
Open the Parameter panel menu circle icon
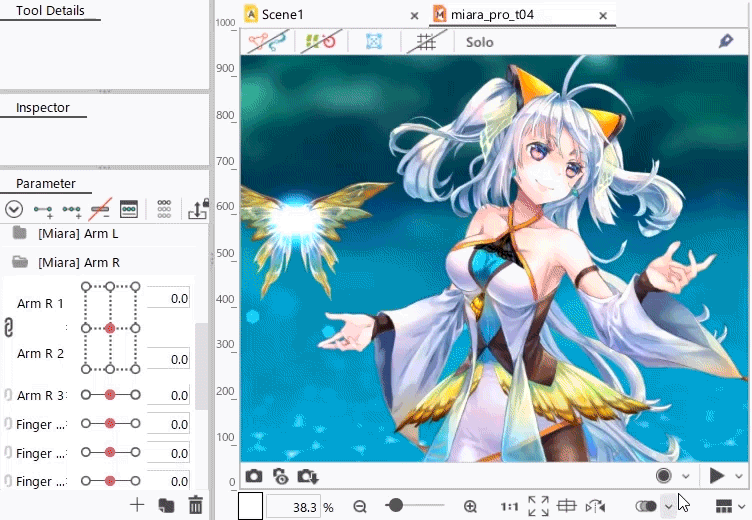tap(14, 209)
